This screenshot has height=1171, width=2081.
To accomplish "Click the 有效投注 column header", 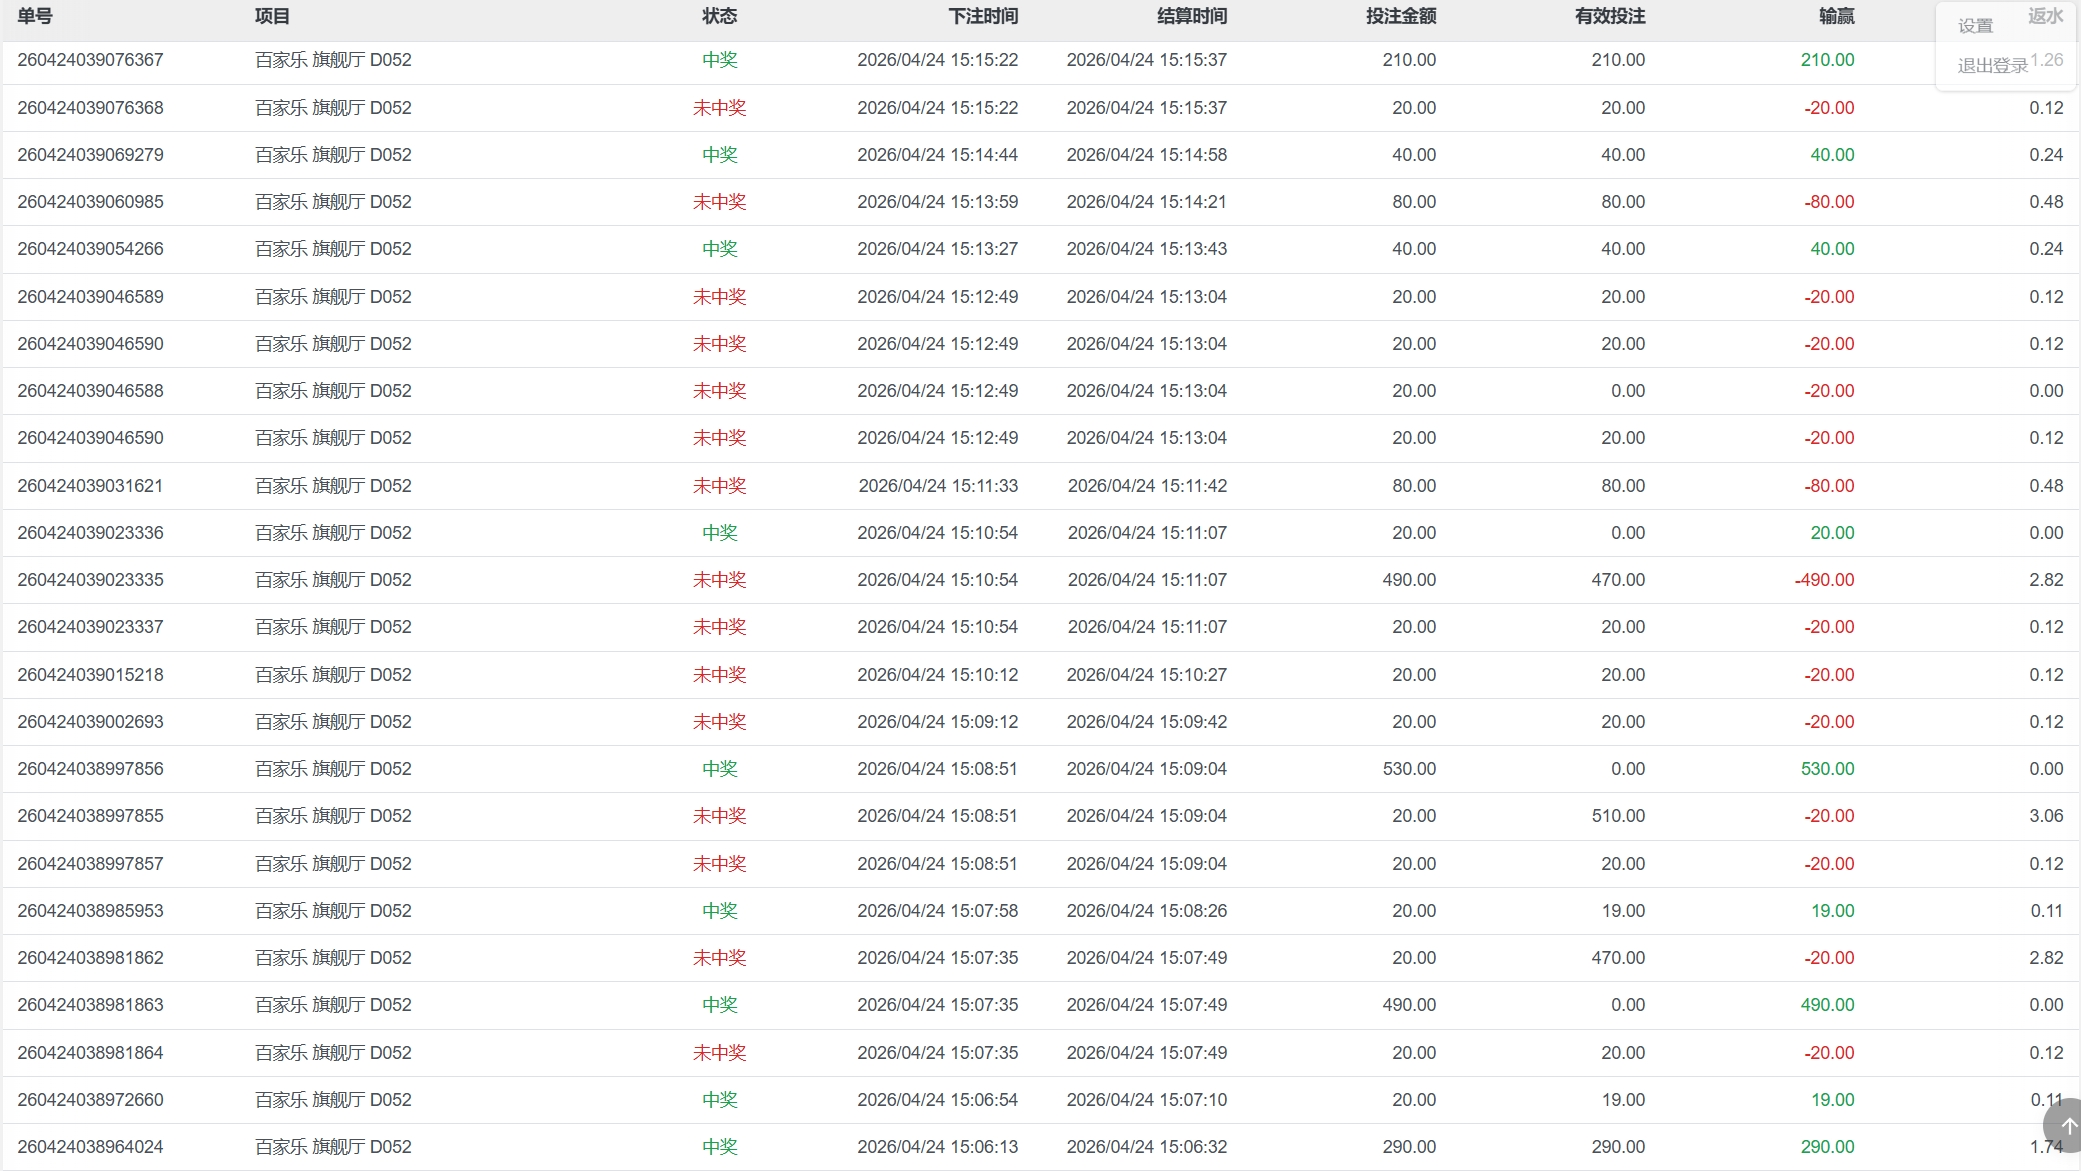I will 1610,16.
